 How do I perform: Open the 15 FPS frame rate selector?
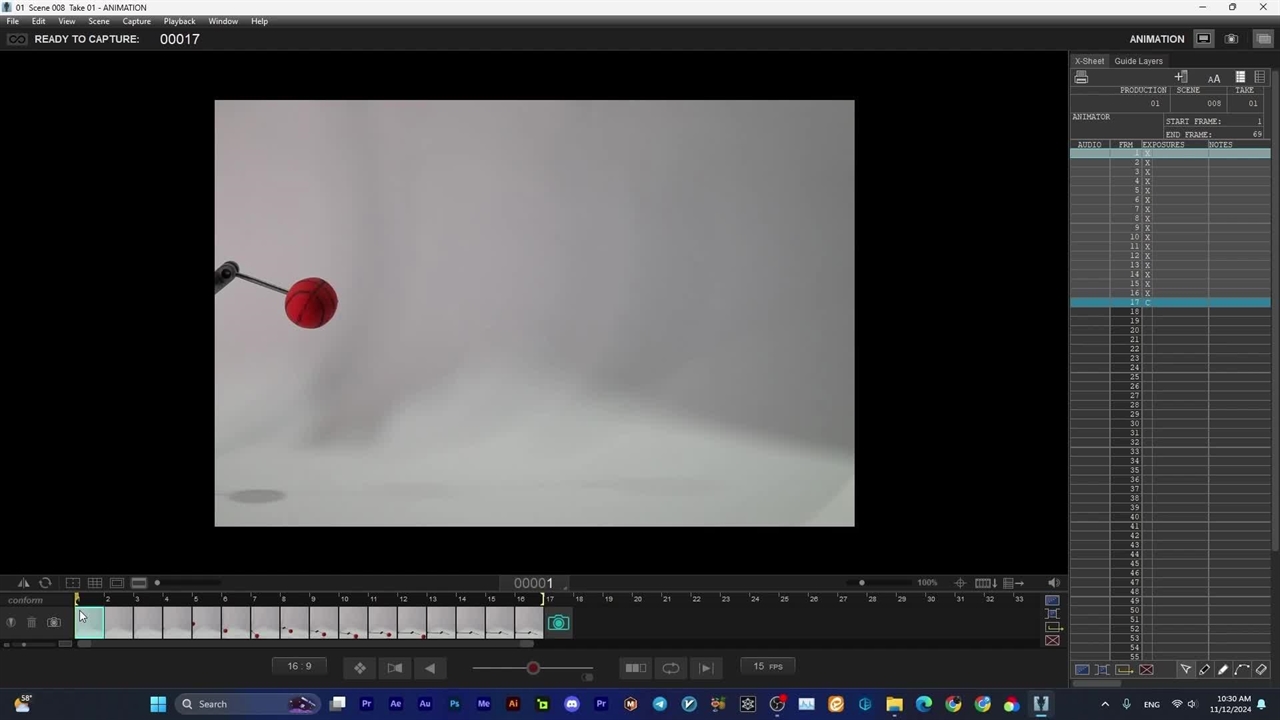pyautogui.click(x=768, y=667)
